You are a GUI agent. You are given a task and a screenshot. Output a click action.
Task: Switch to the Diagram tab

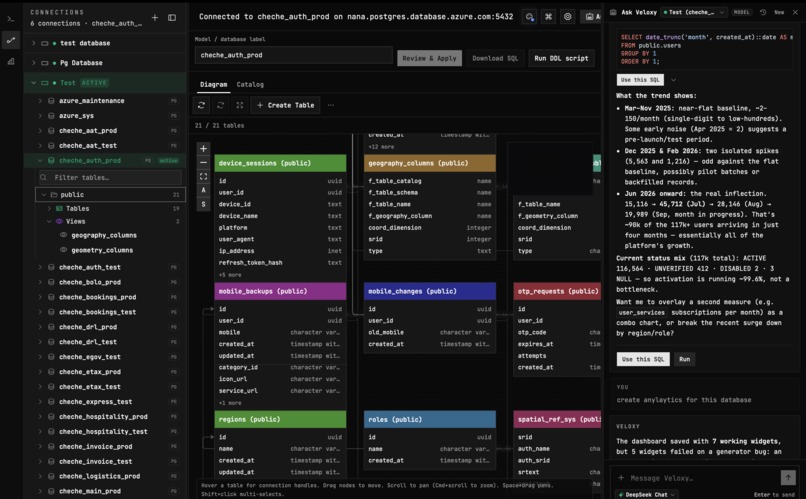213,84
